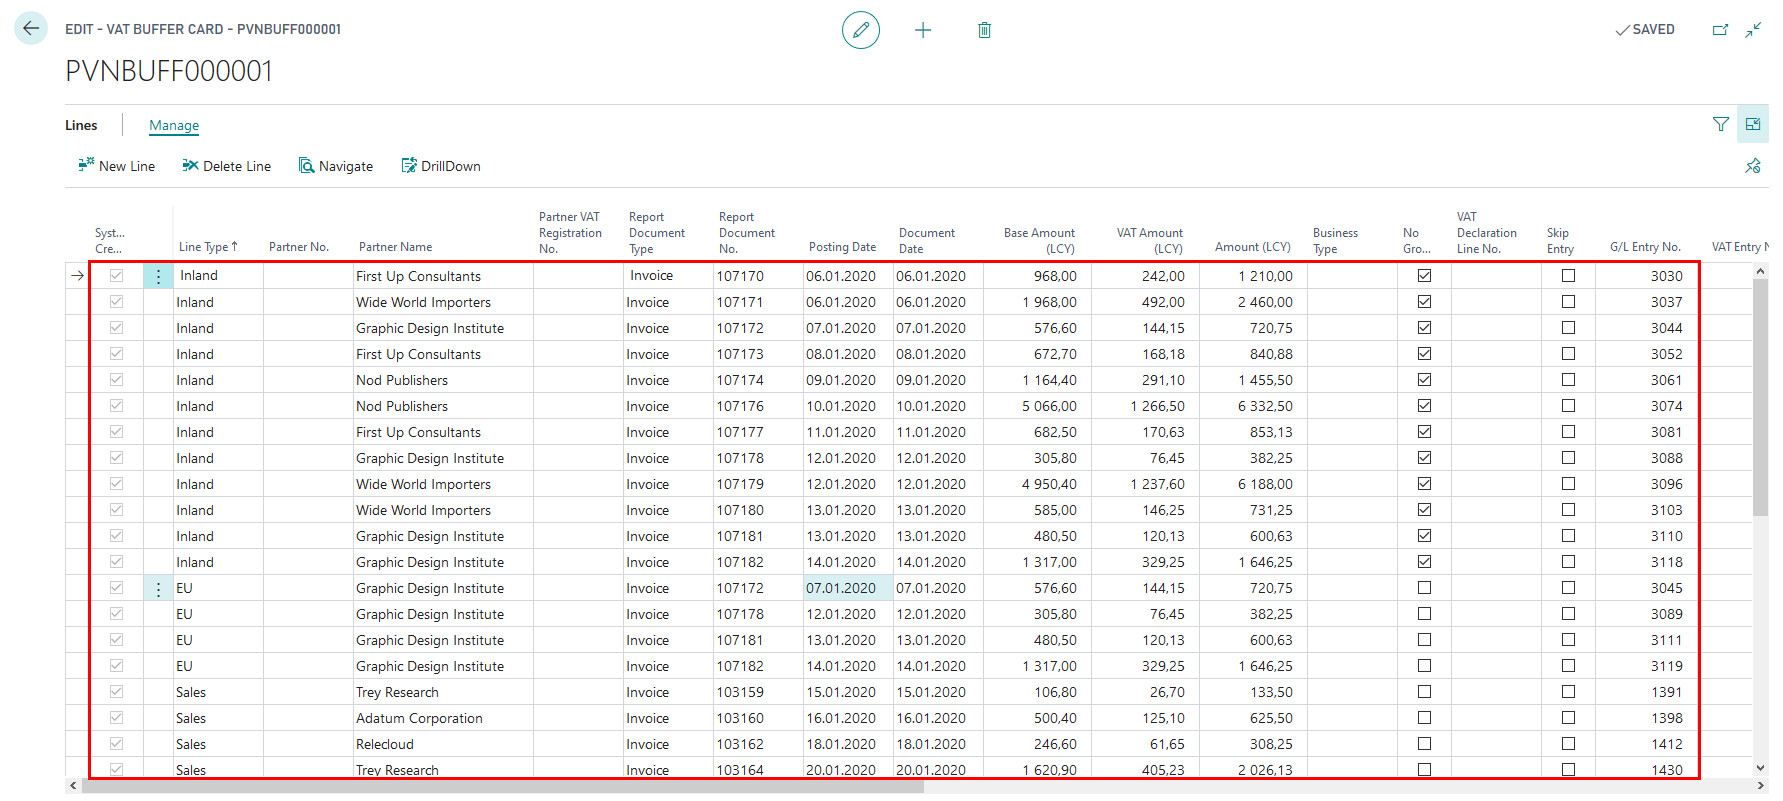
Task: Click the Partner Name column header
Action: pos(395,247)
